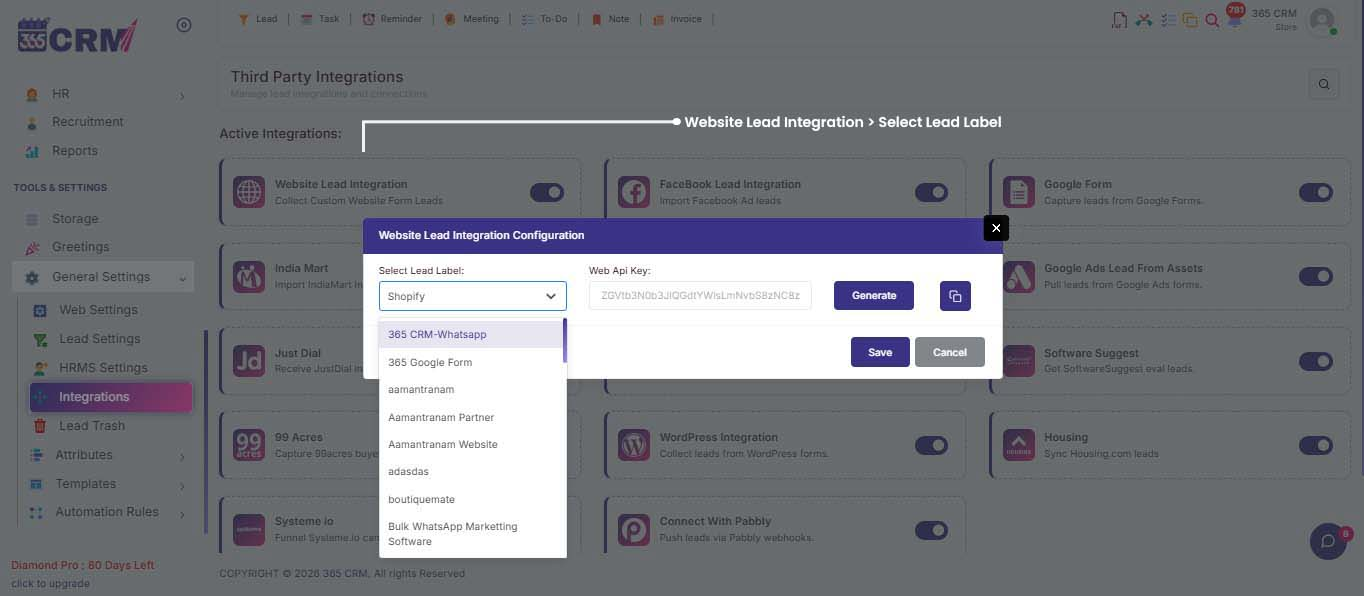
Task: Open the chat support bubble
Action: (x=1328, y=541)
